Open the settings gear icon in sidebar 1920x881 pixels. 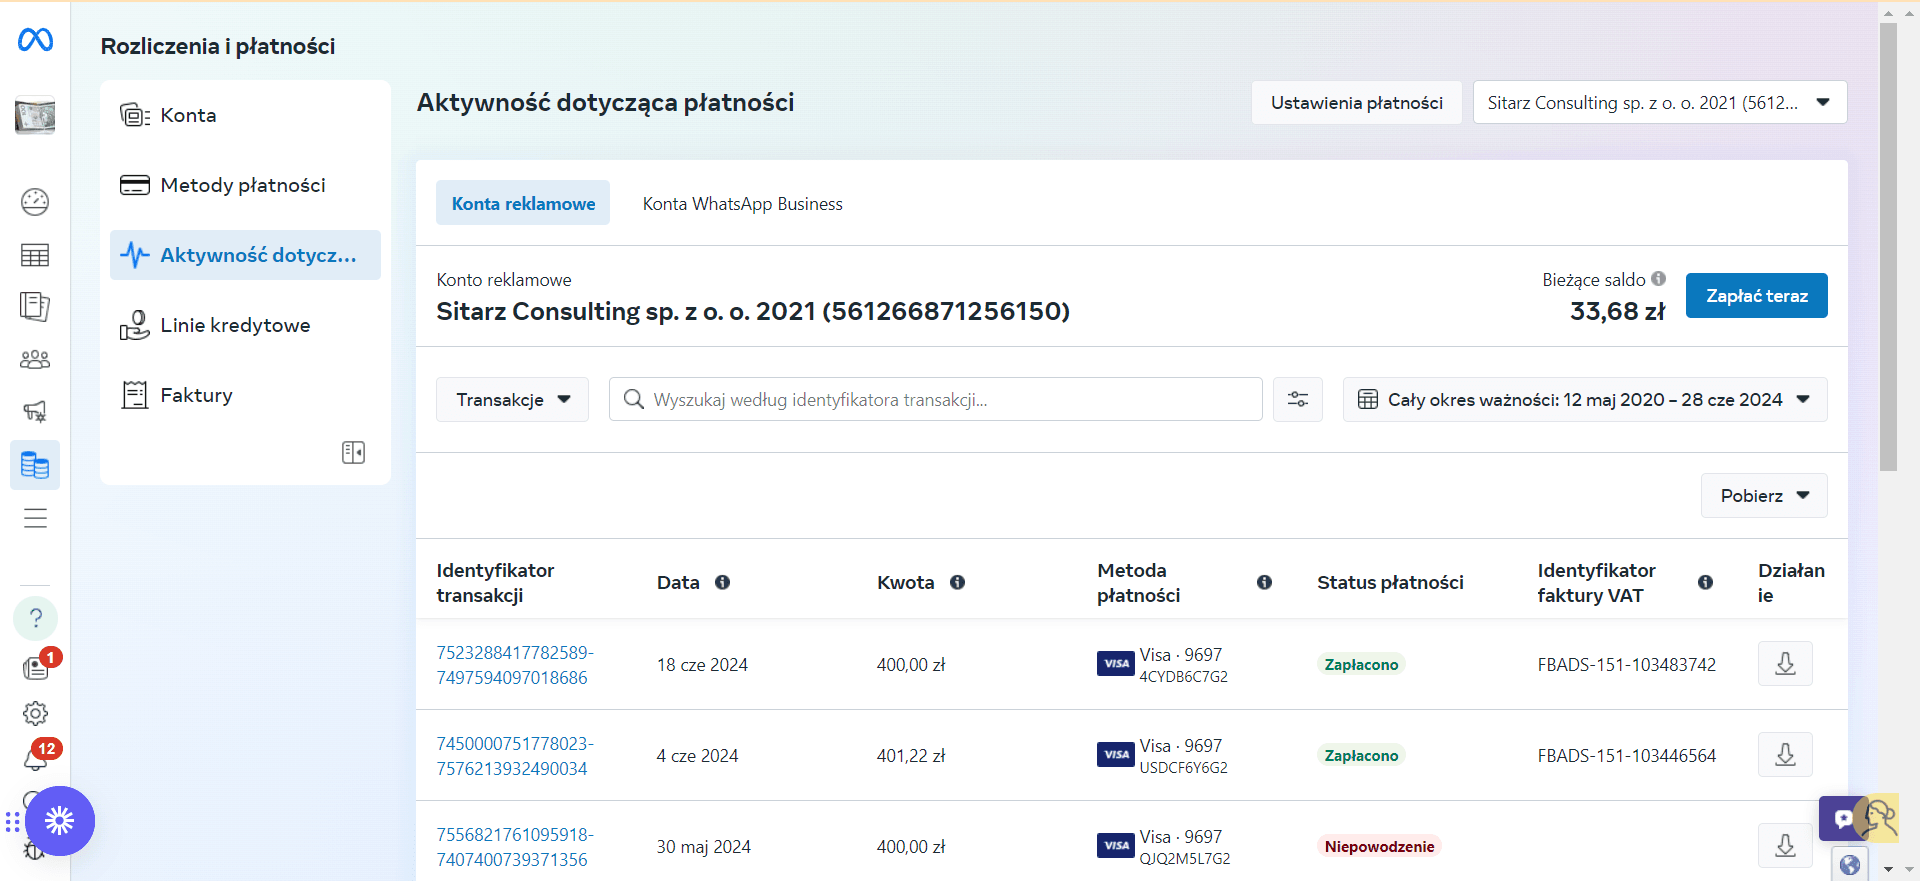coord(35,713)
